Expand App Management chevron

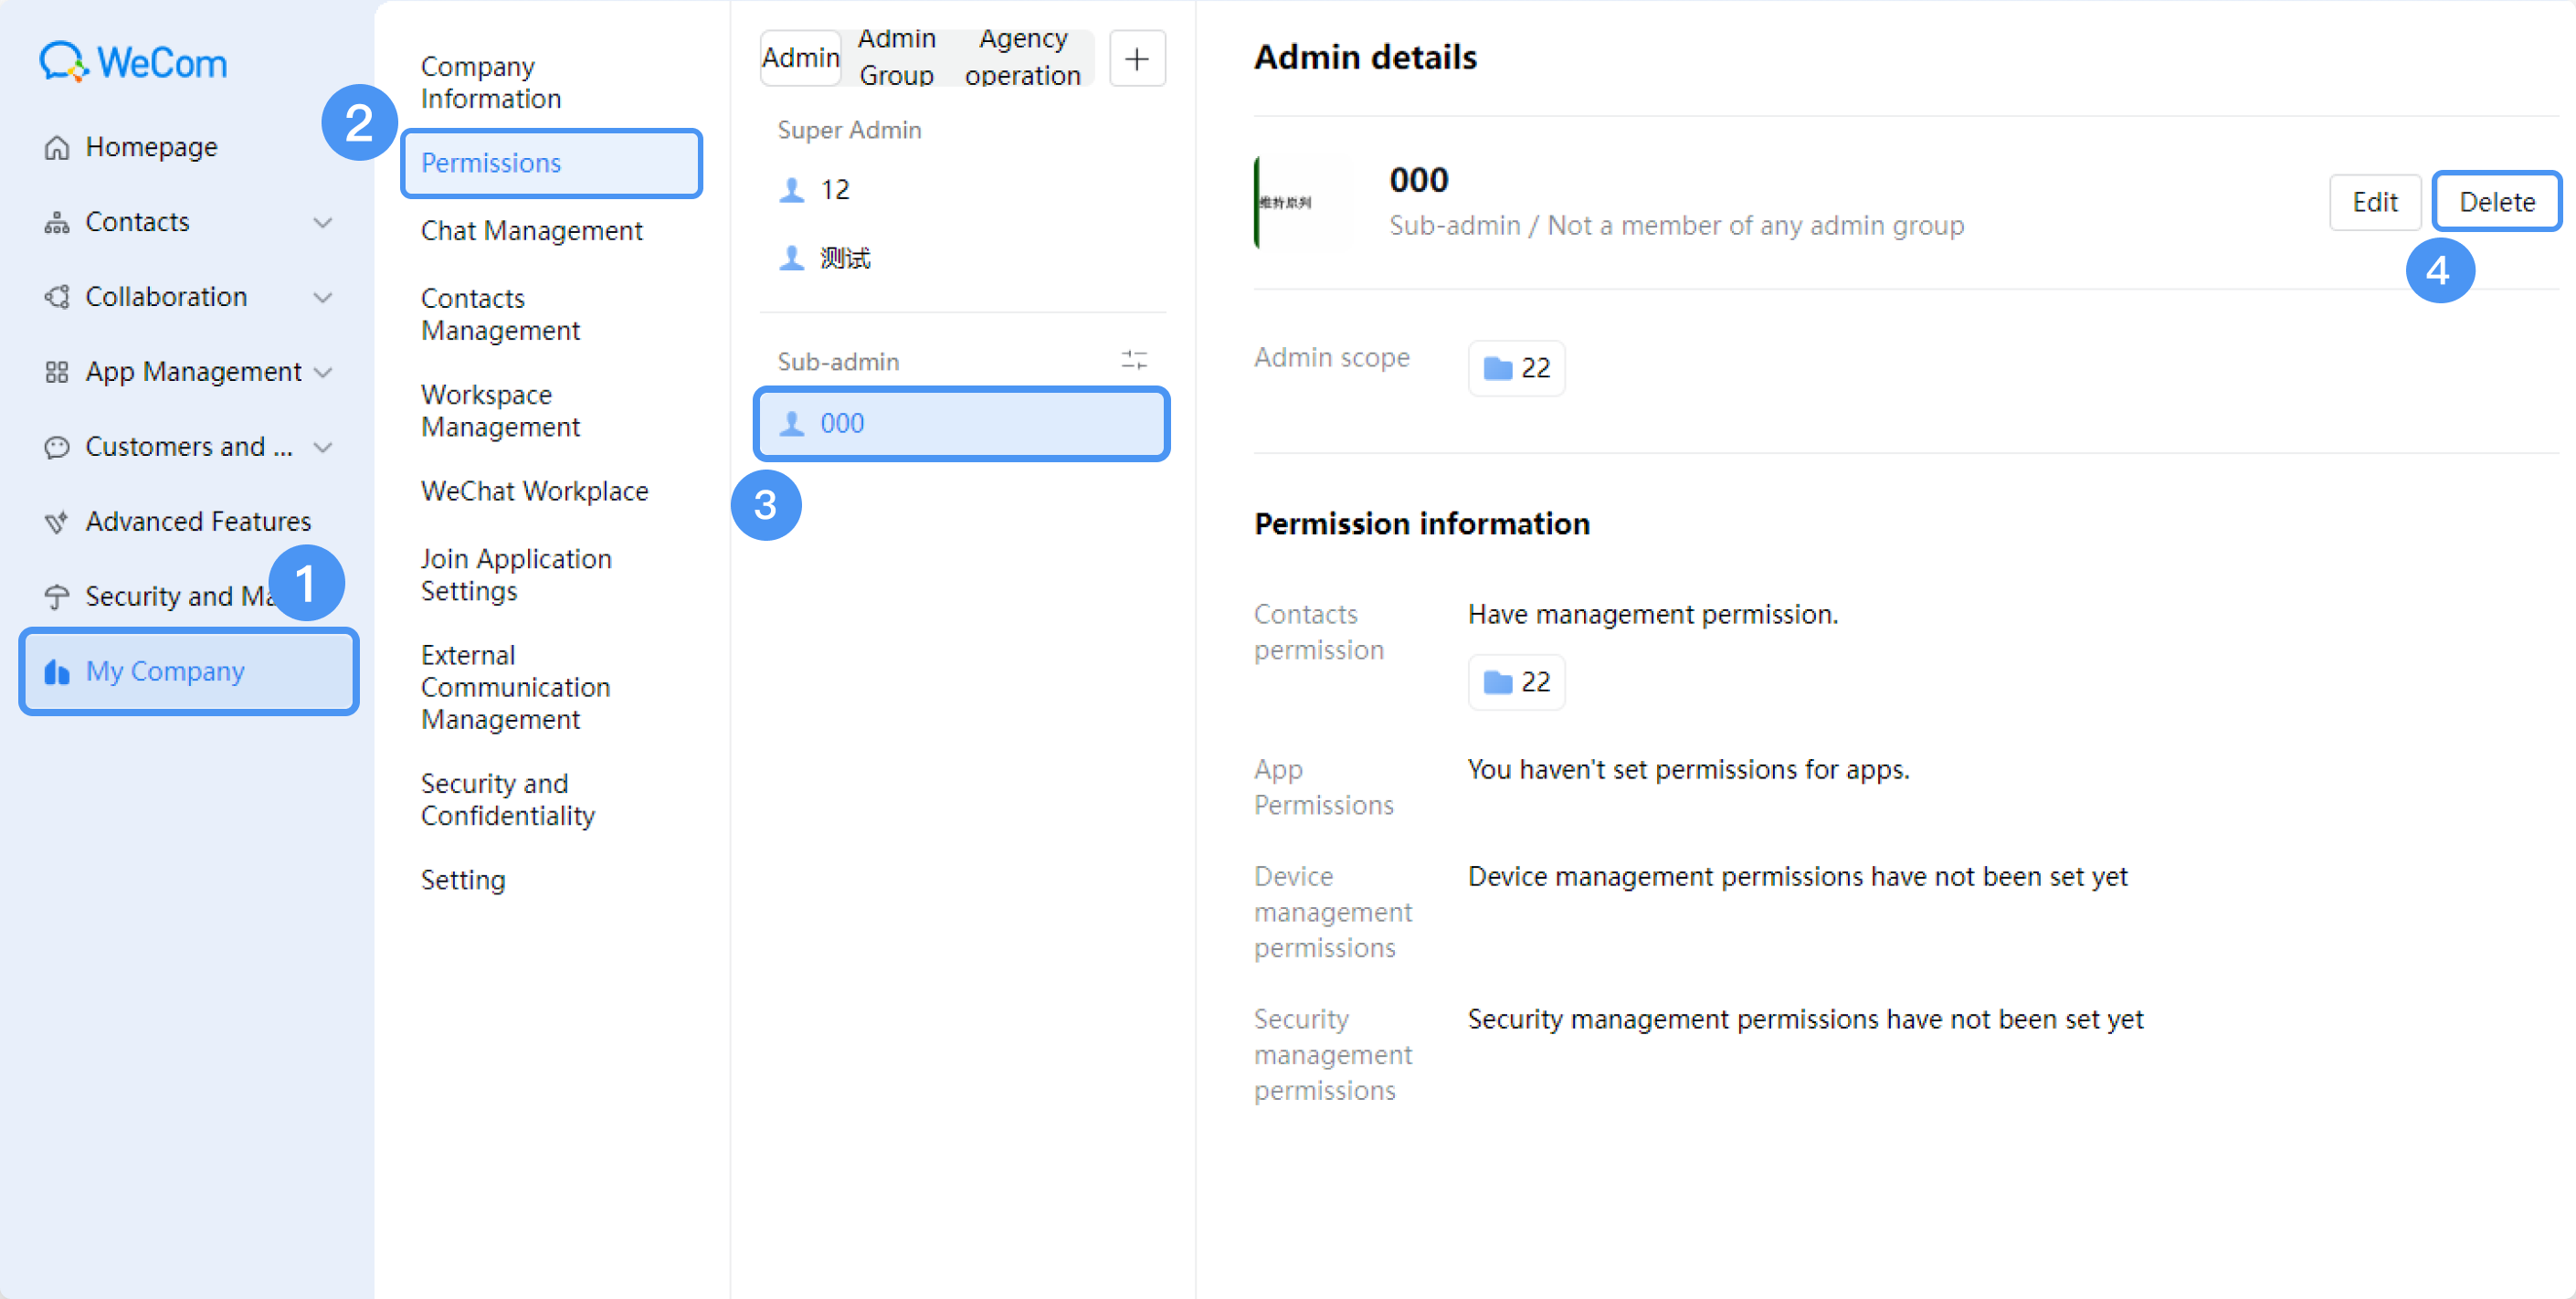click(x=322, y=372)
